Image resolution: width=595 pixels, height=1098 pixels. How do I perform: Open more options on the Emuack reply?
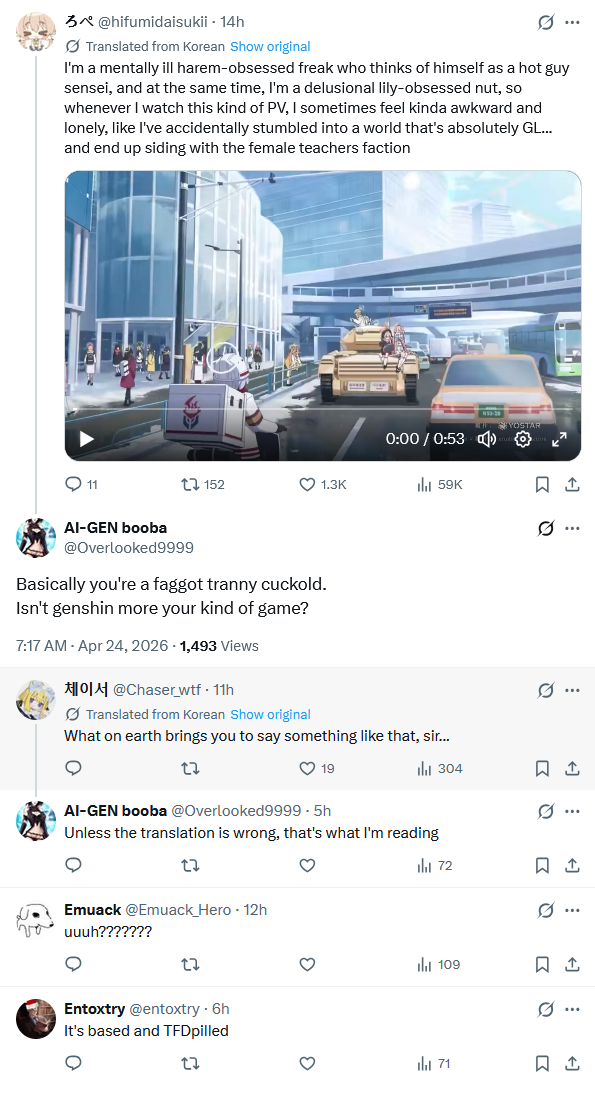(x=572, y=910)
